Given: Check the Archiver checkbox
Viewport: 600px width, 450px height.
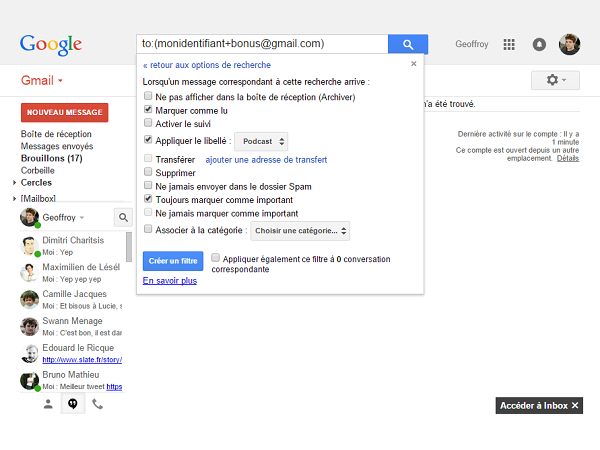Looking at the screenshot, I should tap(148, 96).
